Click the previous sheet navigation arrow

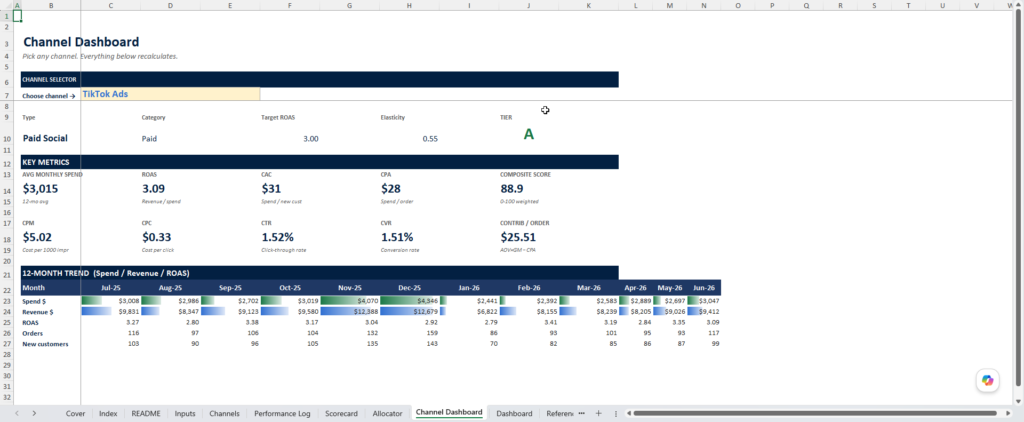pos(17,414)
